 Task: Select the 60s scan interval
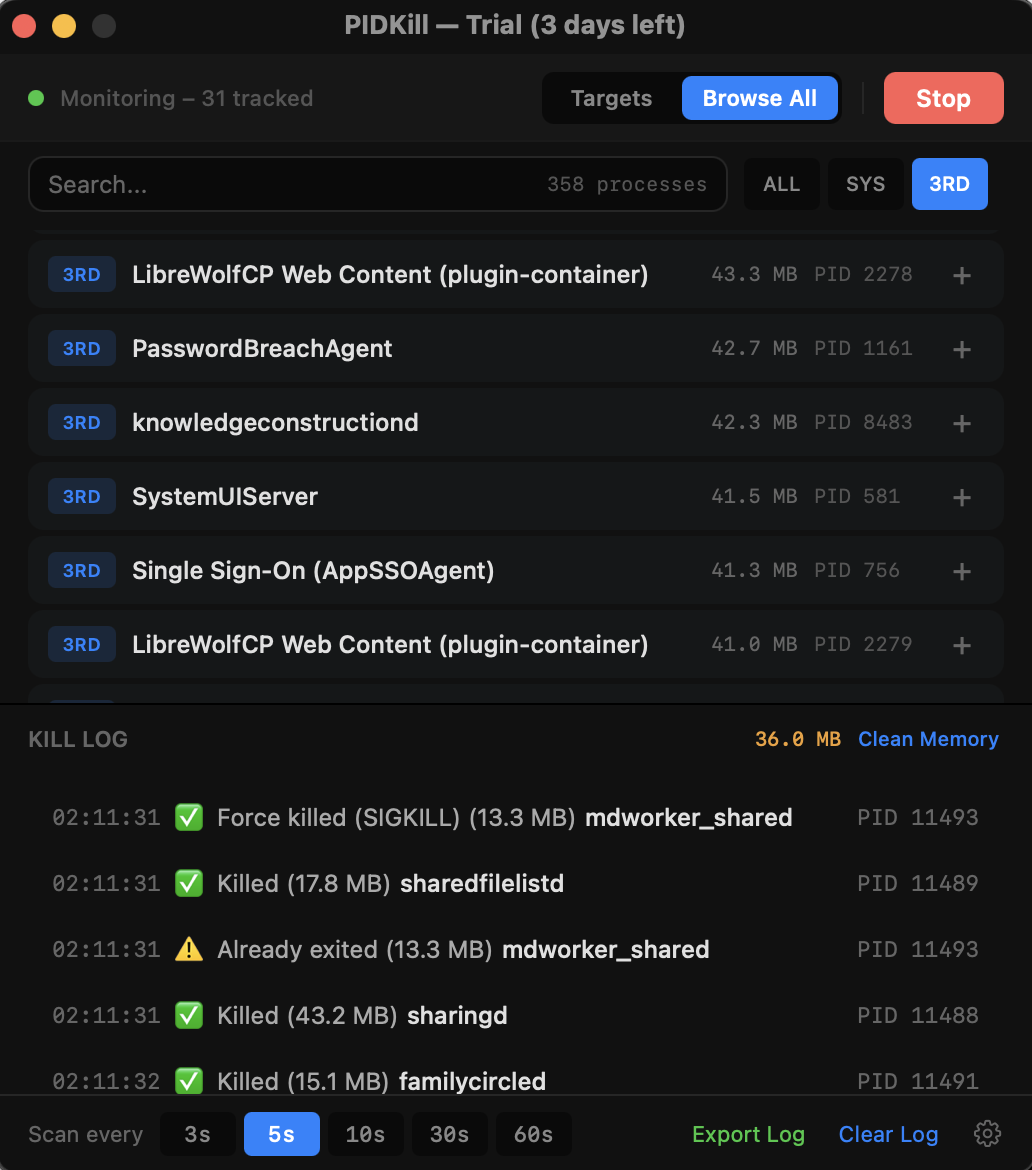pyautogui.click(x=533, y=1134)
